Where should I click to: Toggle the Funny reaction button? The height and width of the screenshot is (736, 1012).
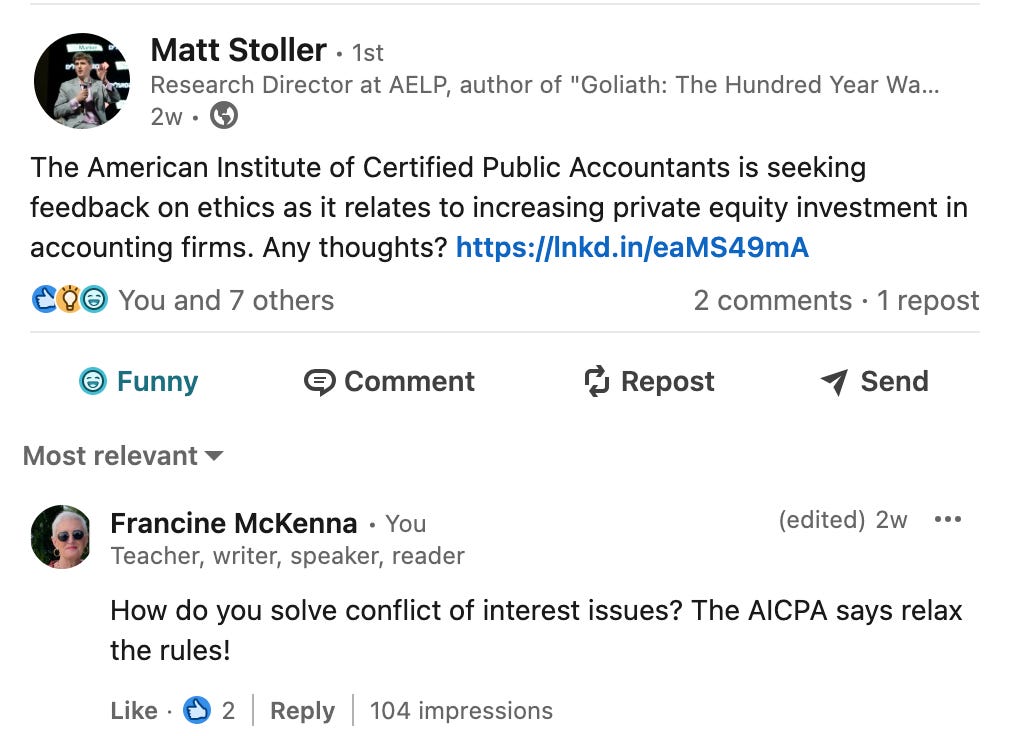pos(139,381)
